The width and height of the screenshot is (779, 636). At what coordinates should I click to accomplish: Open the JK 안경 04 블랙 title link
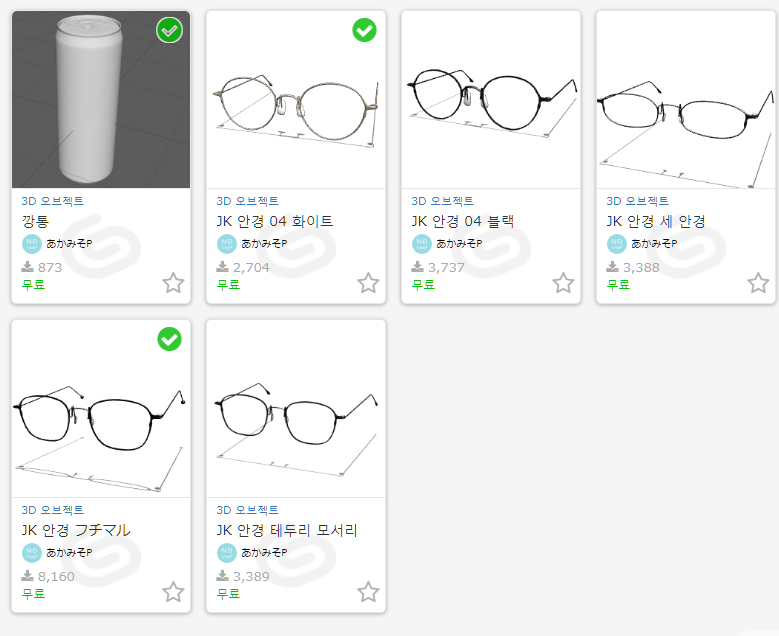click(463, 221)
